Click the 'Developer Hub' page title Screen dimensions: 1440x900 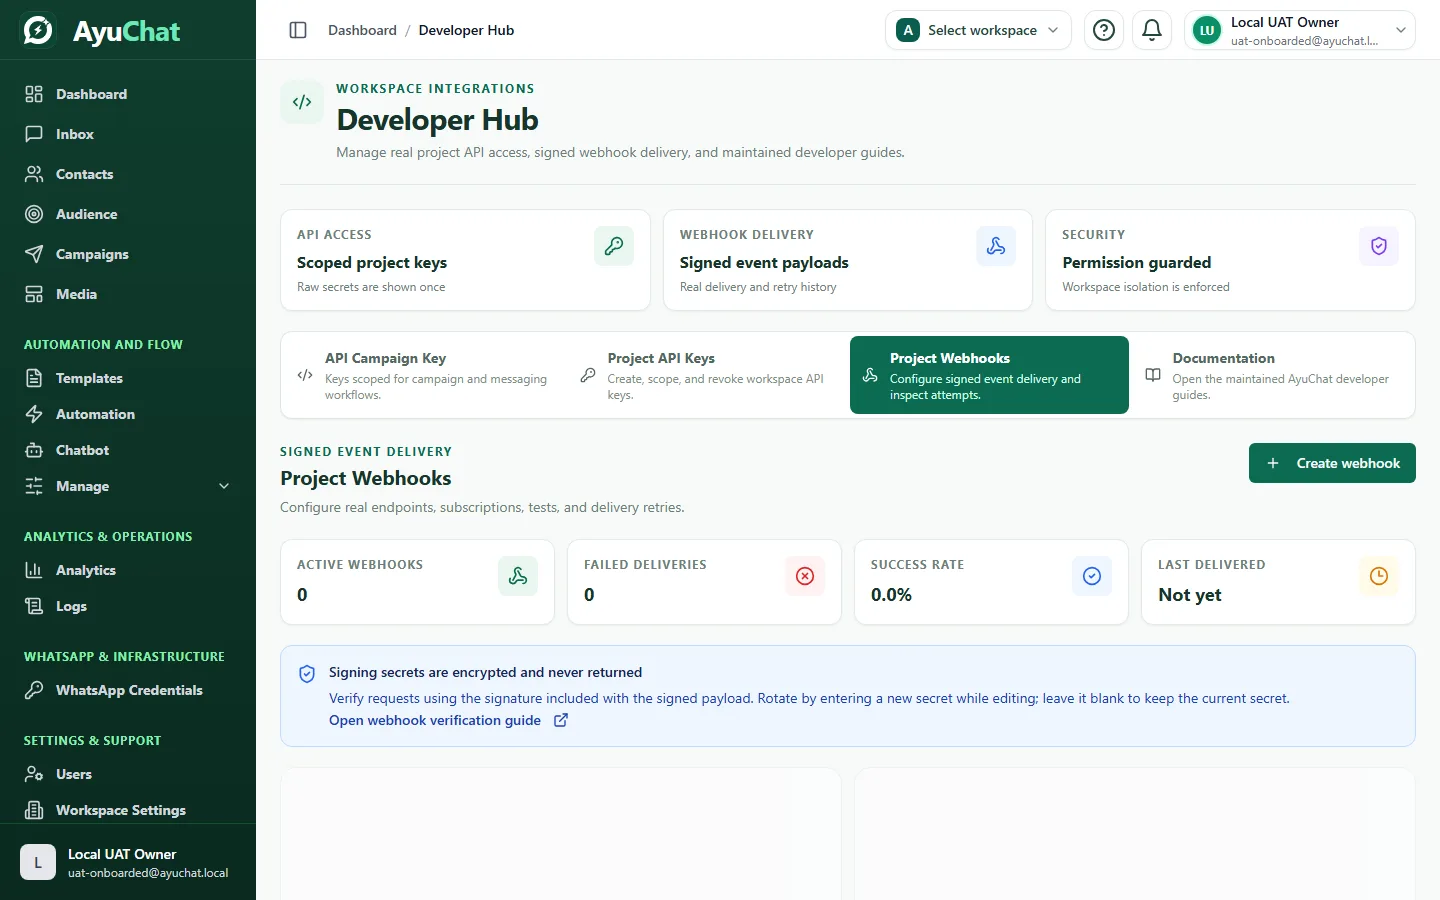437,120
